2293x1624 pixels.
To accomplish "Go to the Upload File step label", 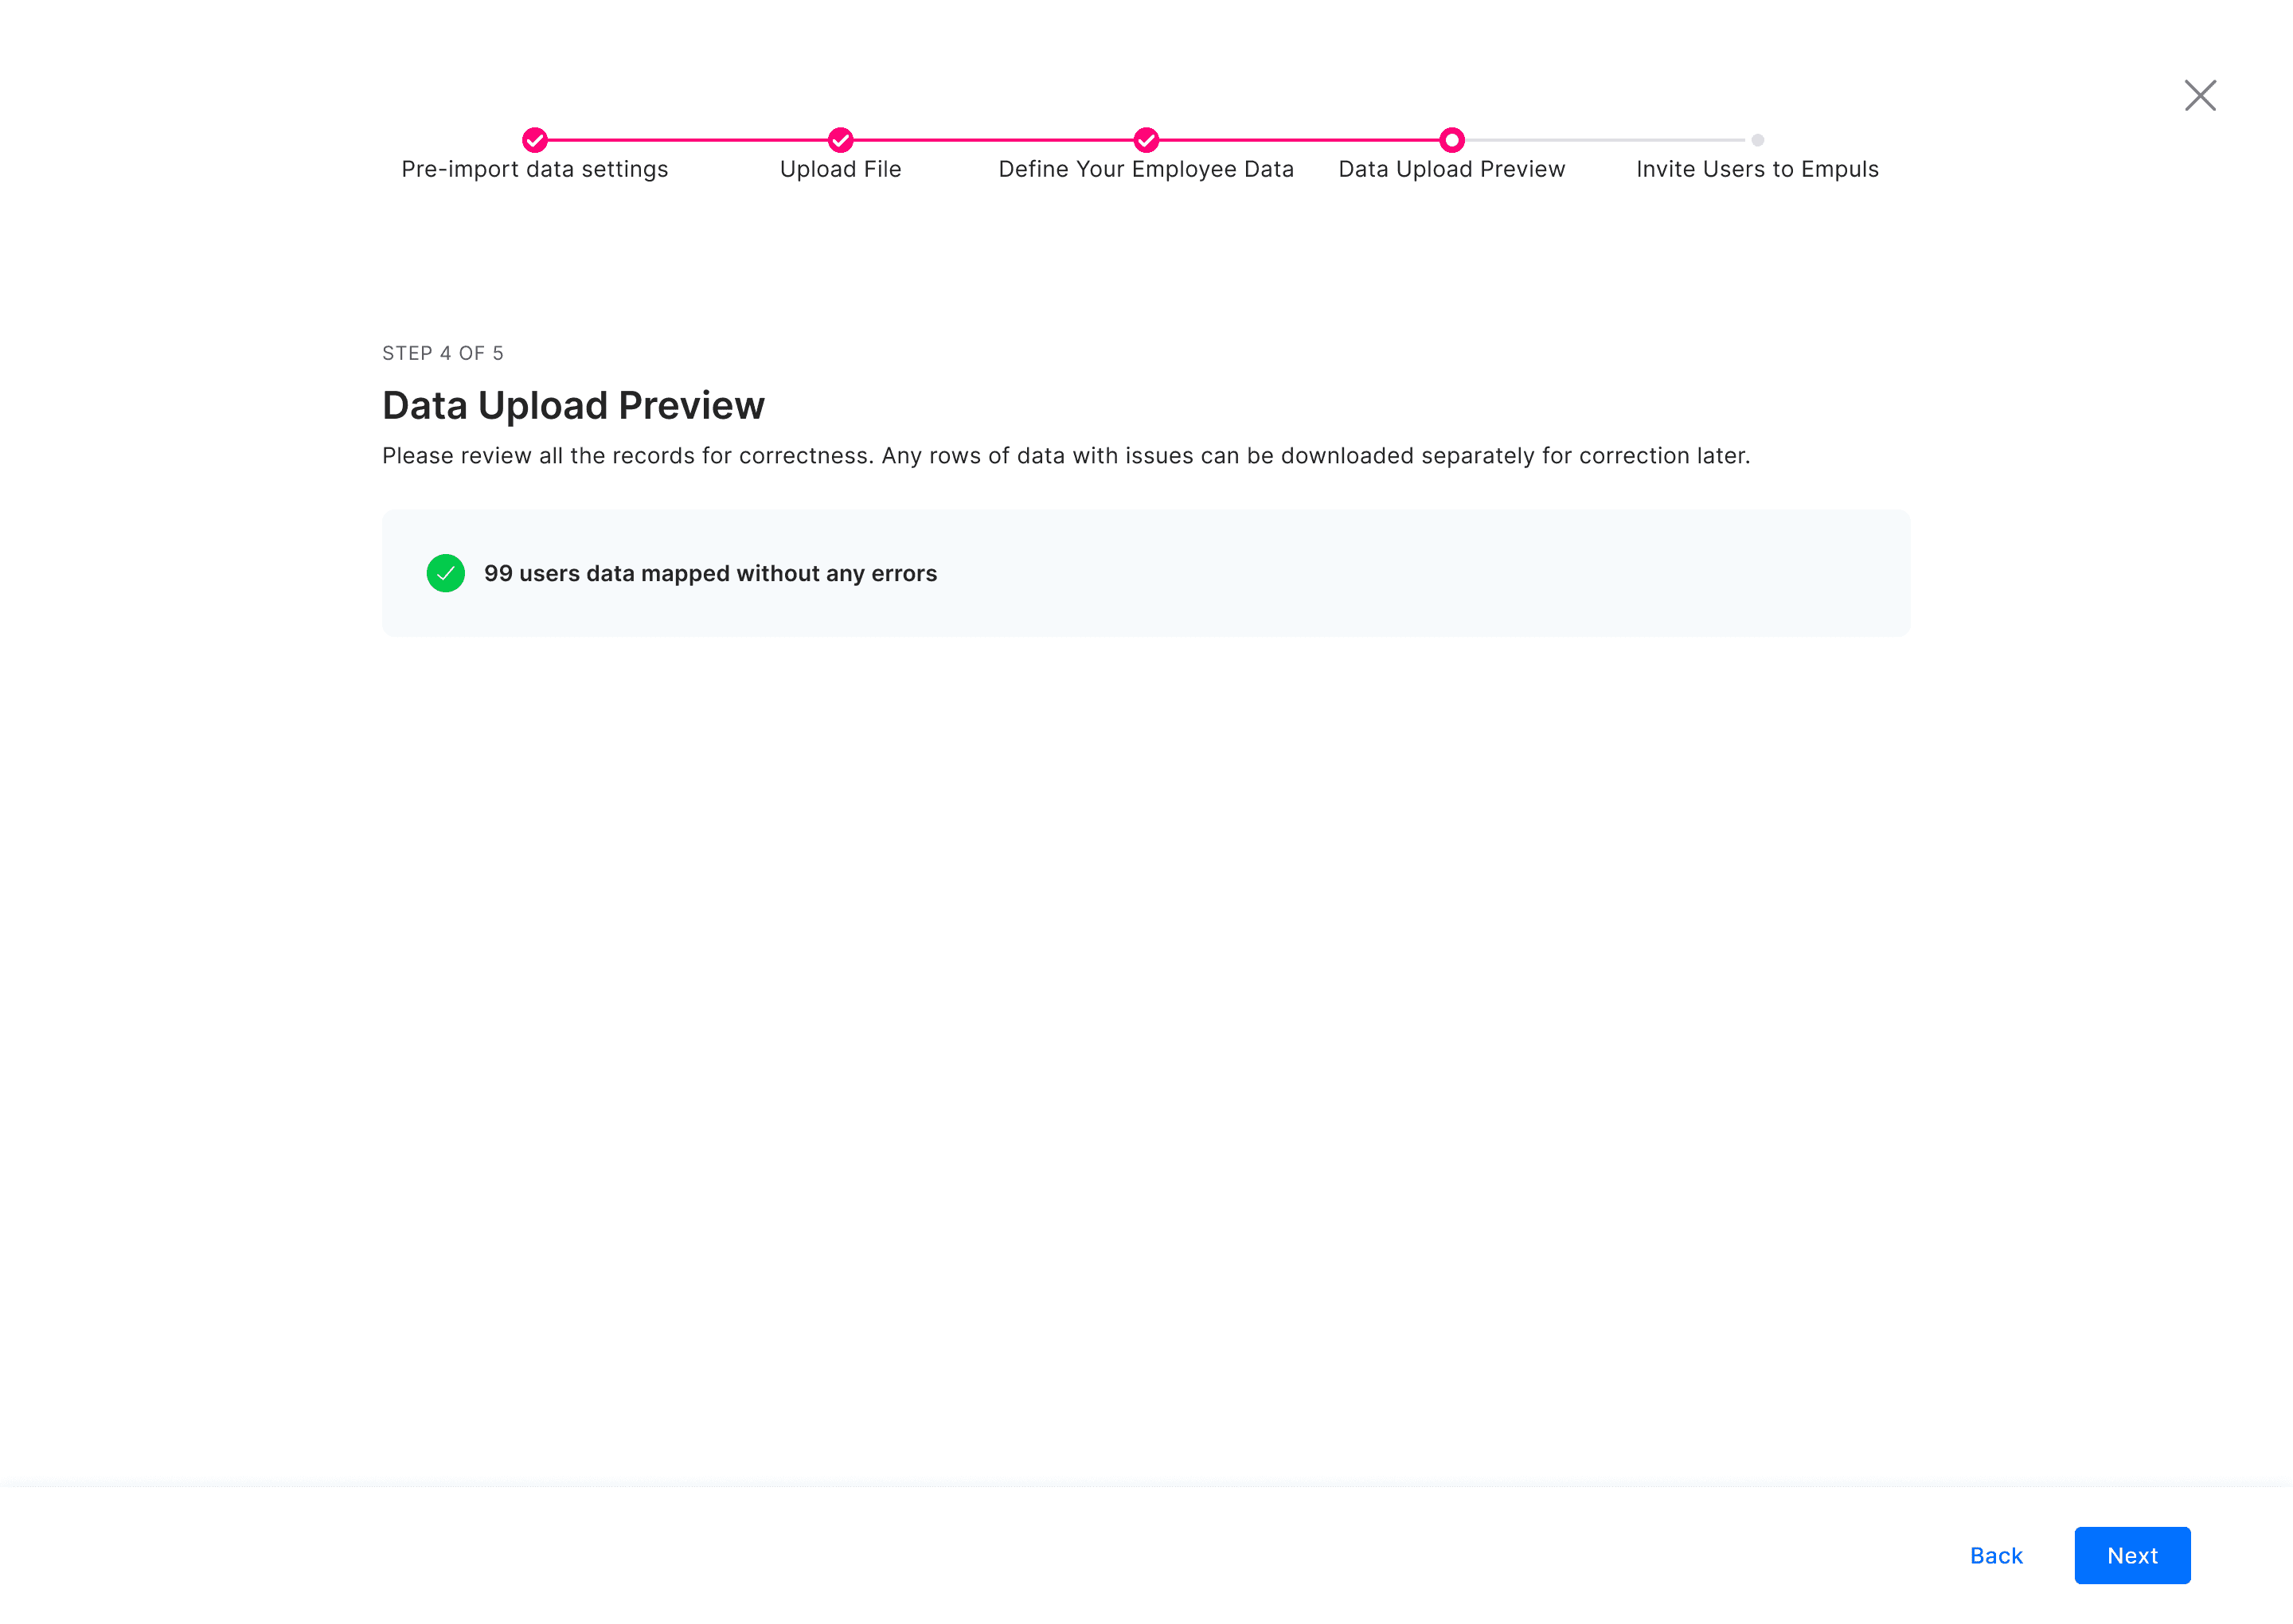I will (x=840, y=169).
